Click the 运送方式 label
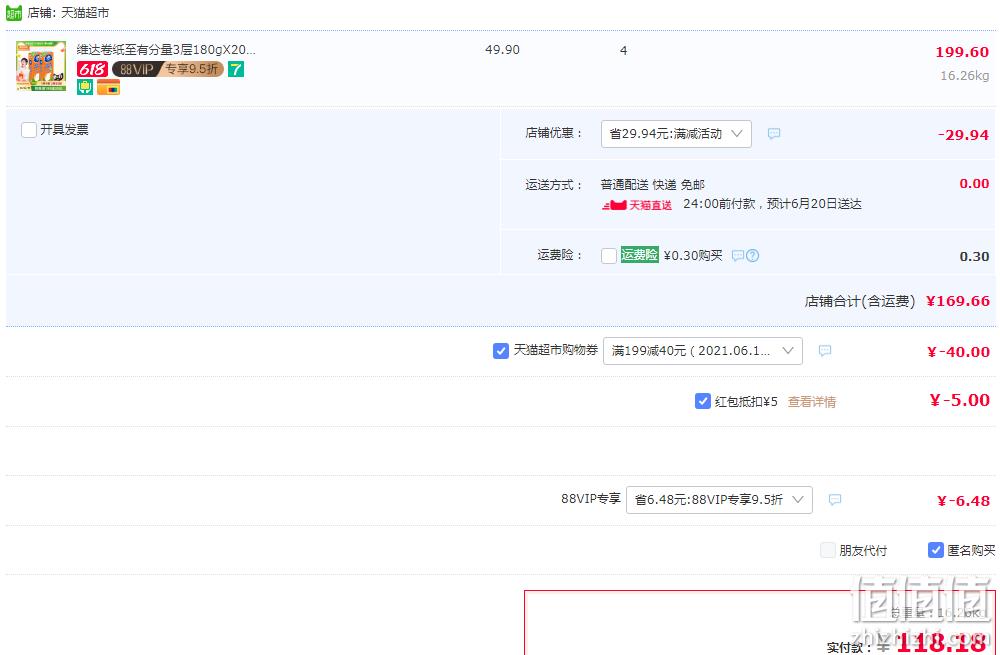The width and height of the screenshot is (1000, 655). click(x=554, y=185)
